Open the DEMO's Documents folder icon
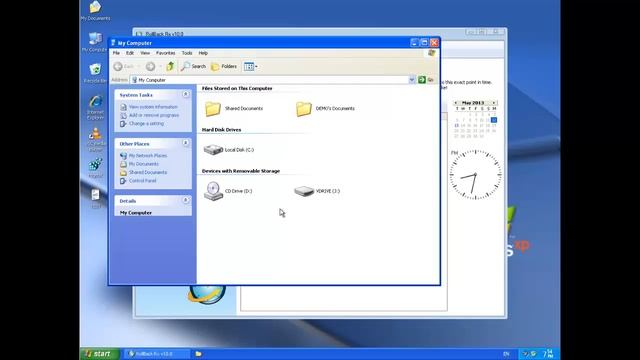The width and height of the screenshot is (640, 360). coord(304,109)
